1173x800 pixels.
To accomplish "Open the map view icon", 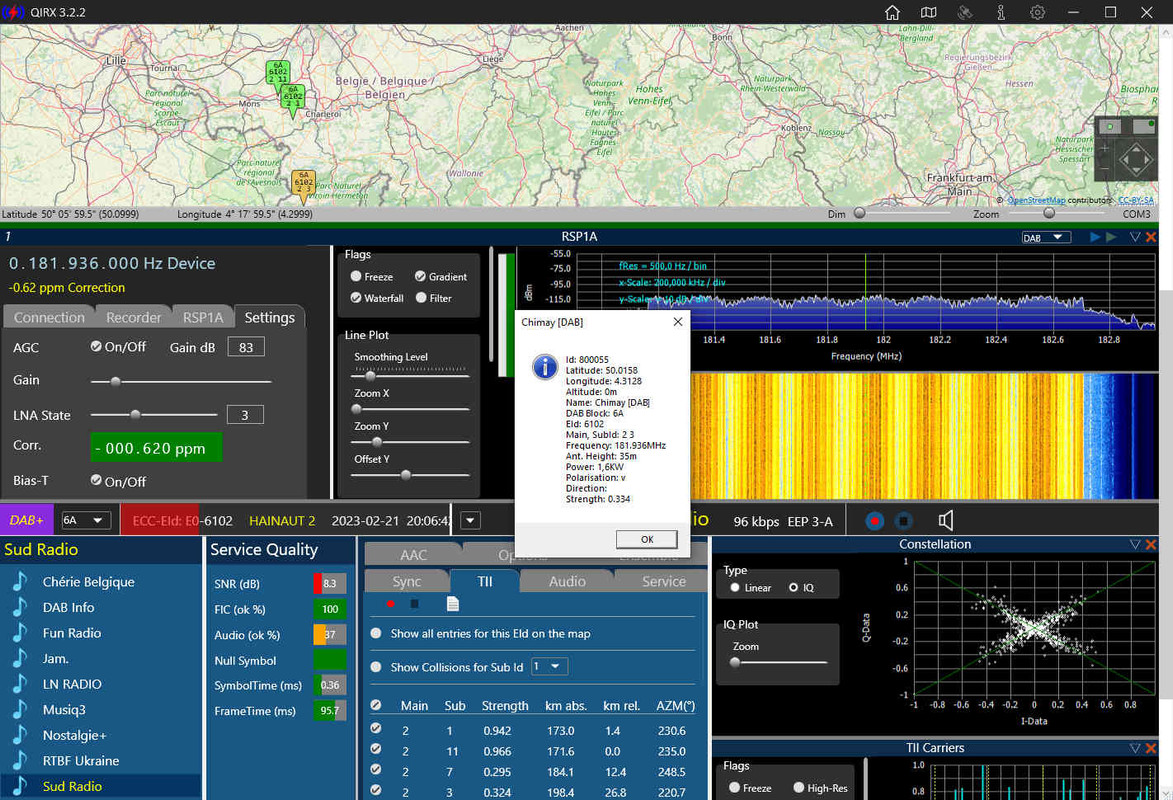I will point(929,13).
